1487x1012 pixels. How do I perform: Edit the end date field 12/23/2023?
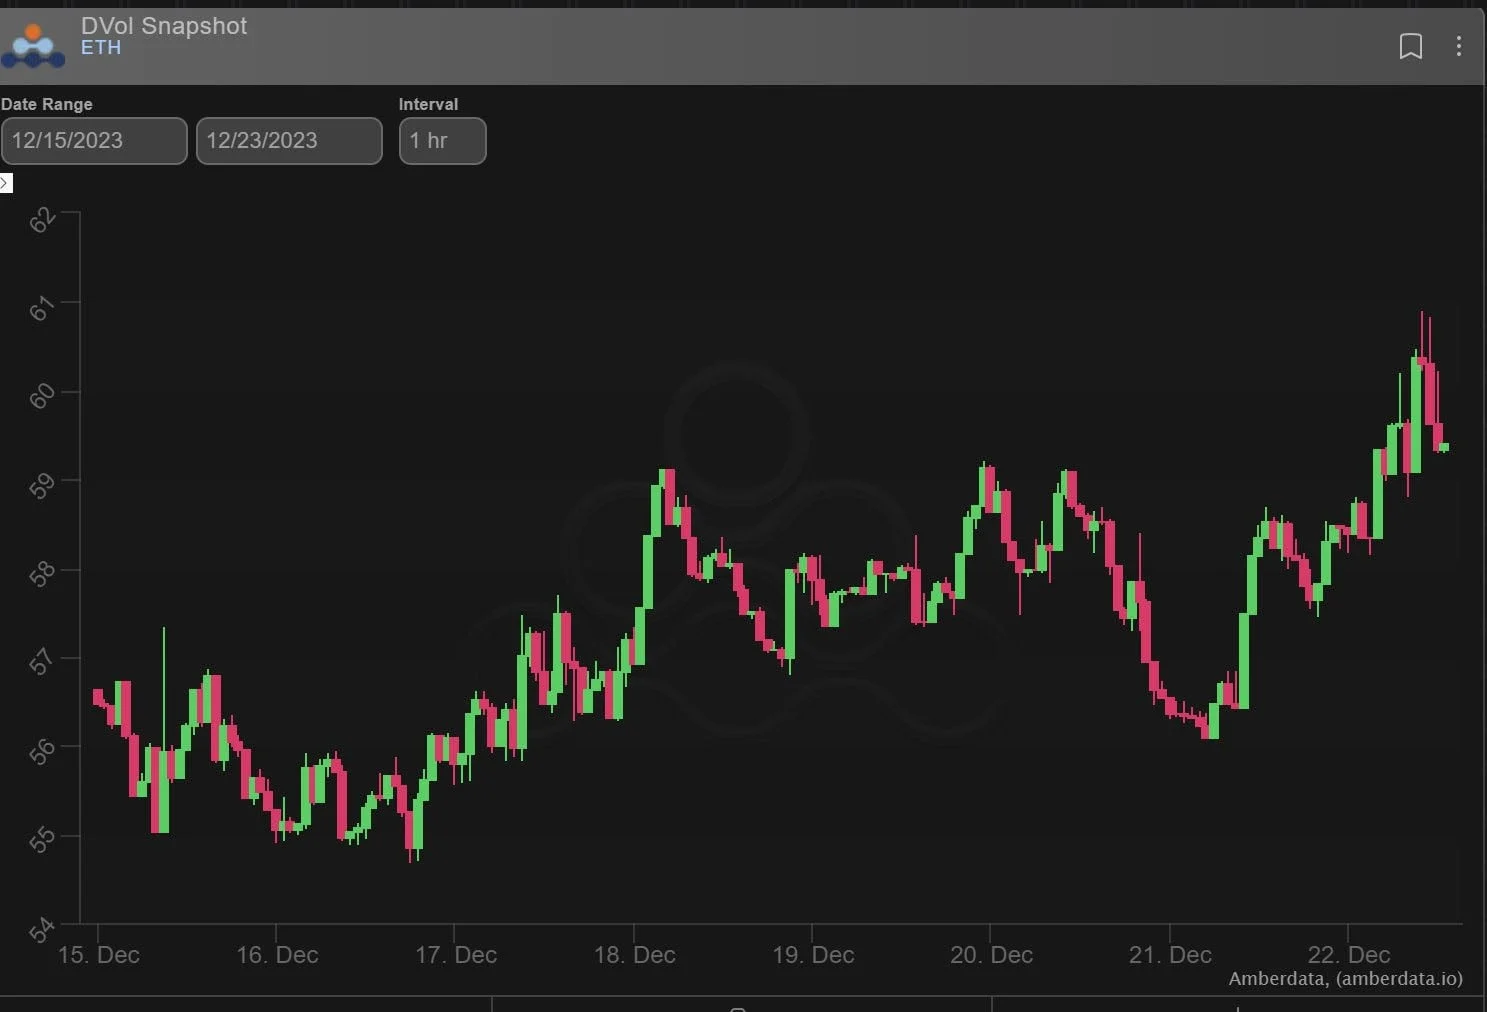click(x=289, y=141)
